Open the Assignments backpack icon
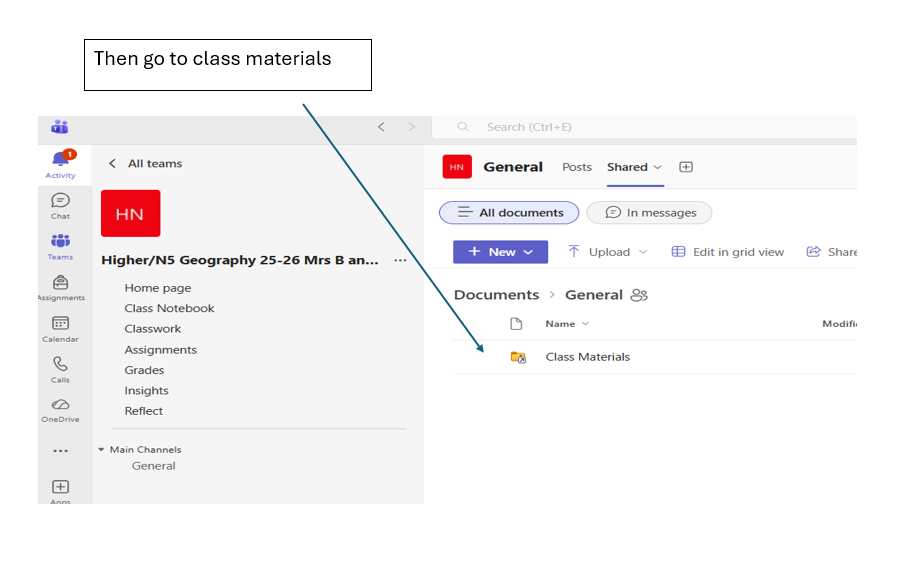 pos(60,282)
